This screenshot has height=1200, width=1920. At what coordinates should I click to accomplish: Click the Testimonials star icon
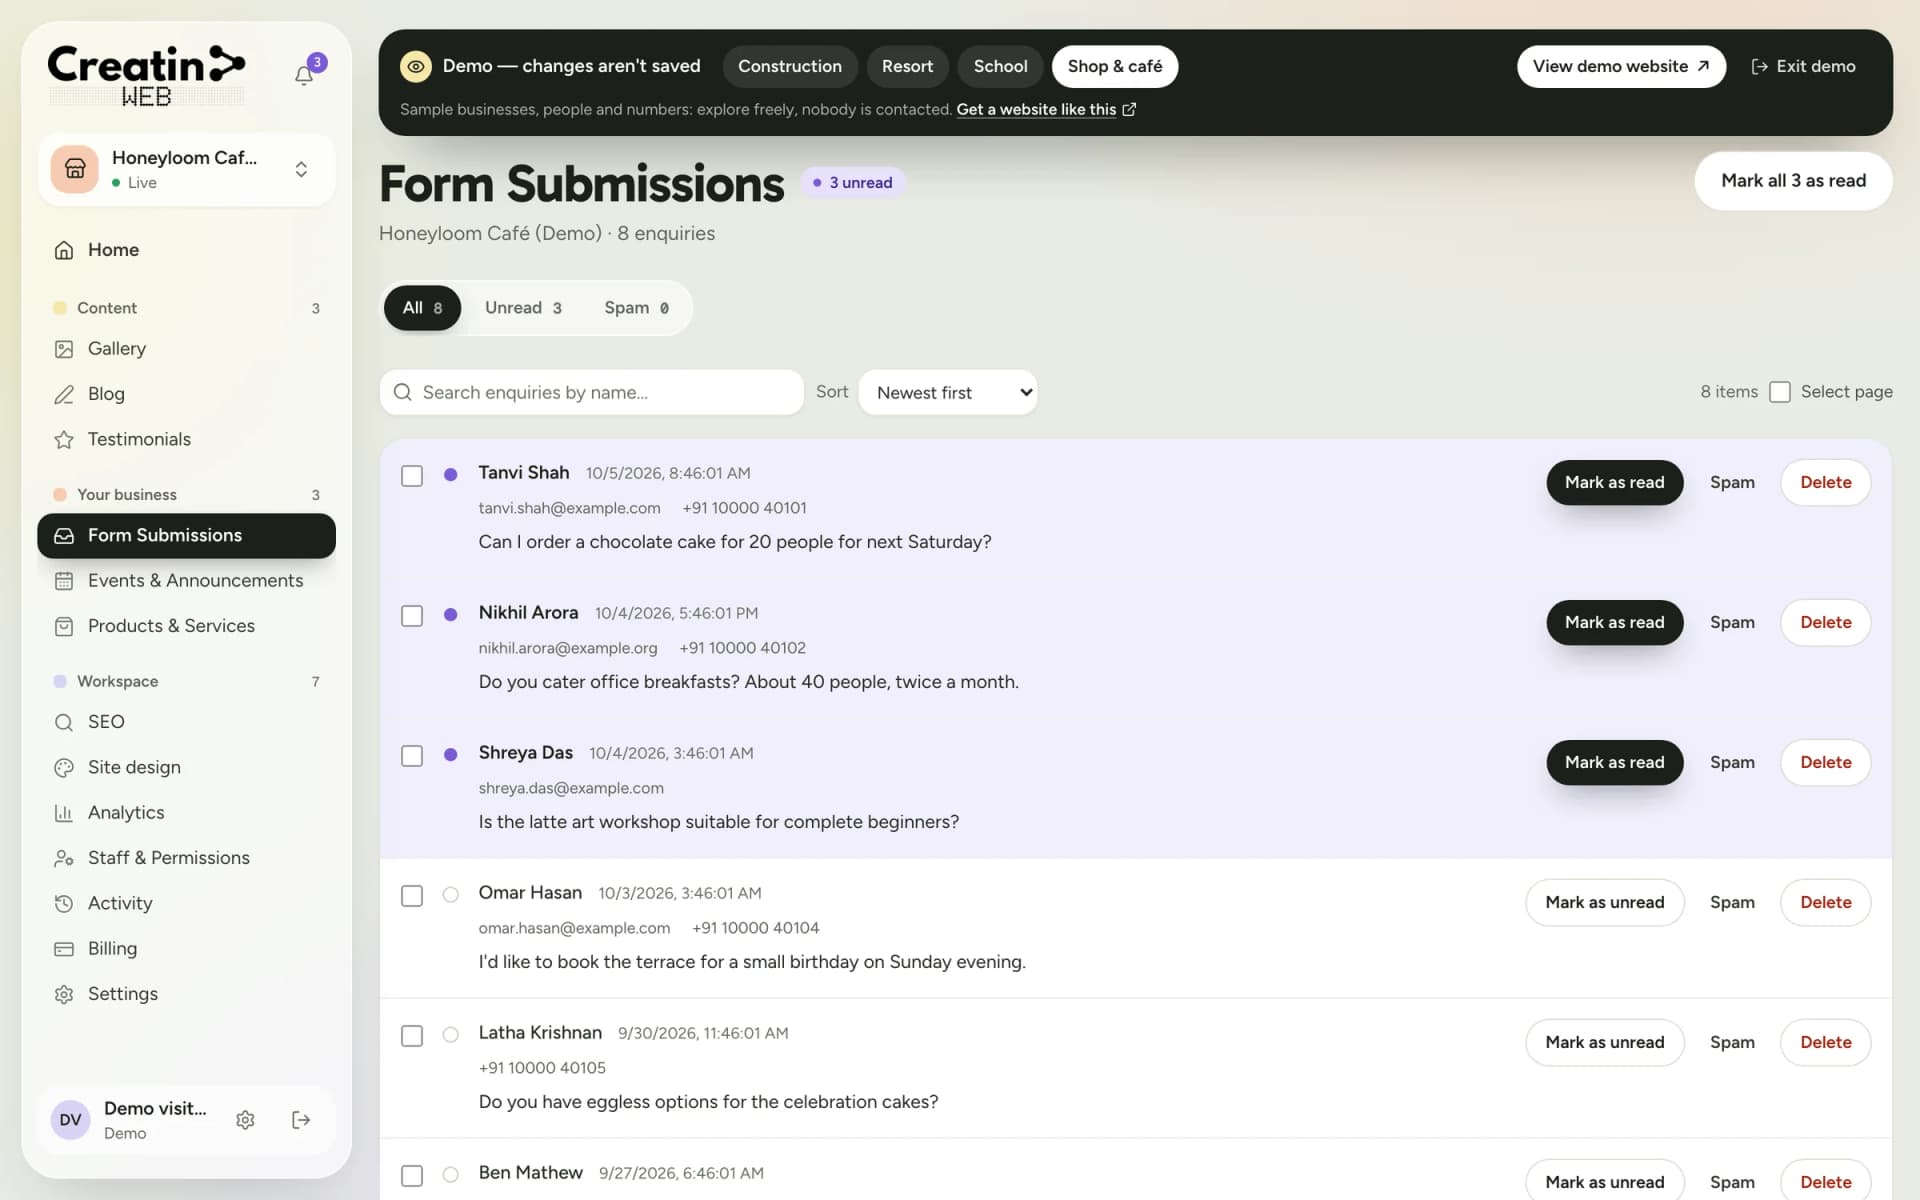[x=64, y=439]
